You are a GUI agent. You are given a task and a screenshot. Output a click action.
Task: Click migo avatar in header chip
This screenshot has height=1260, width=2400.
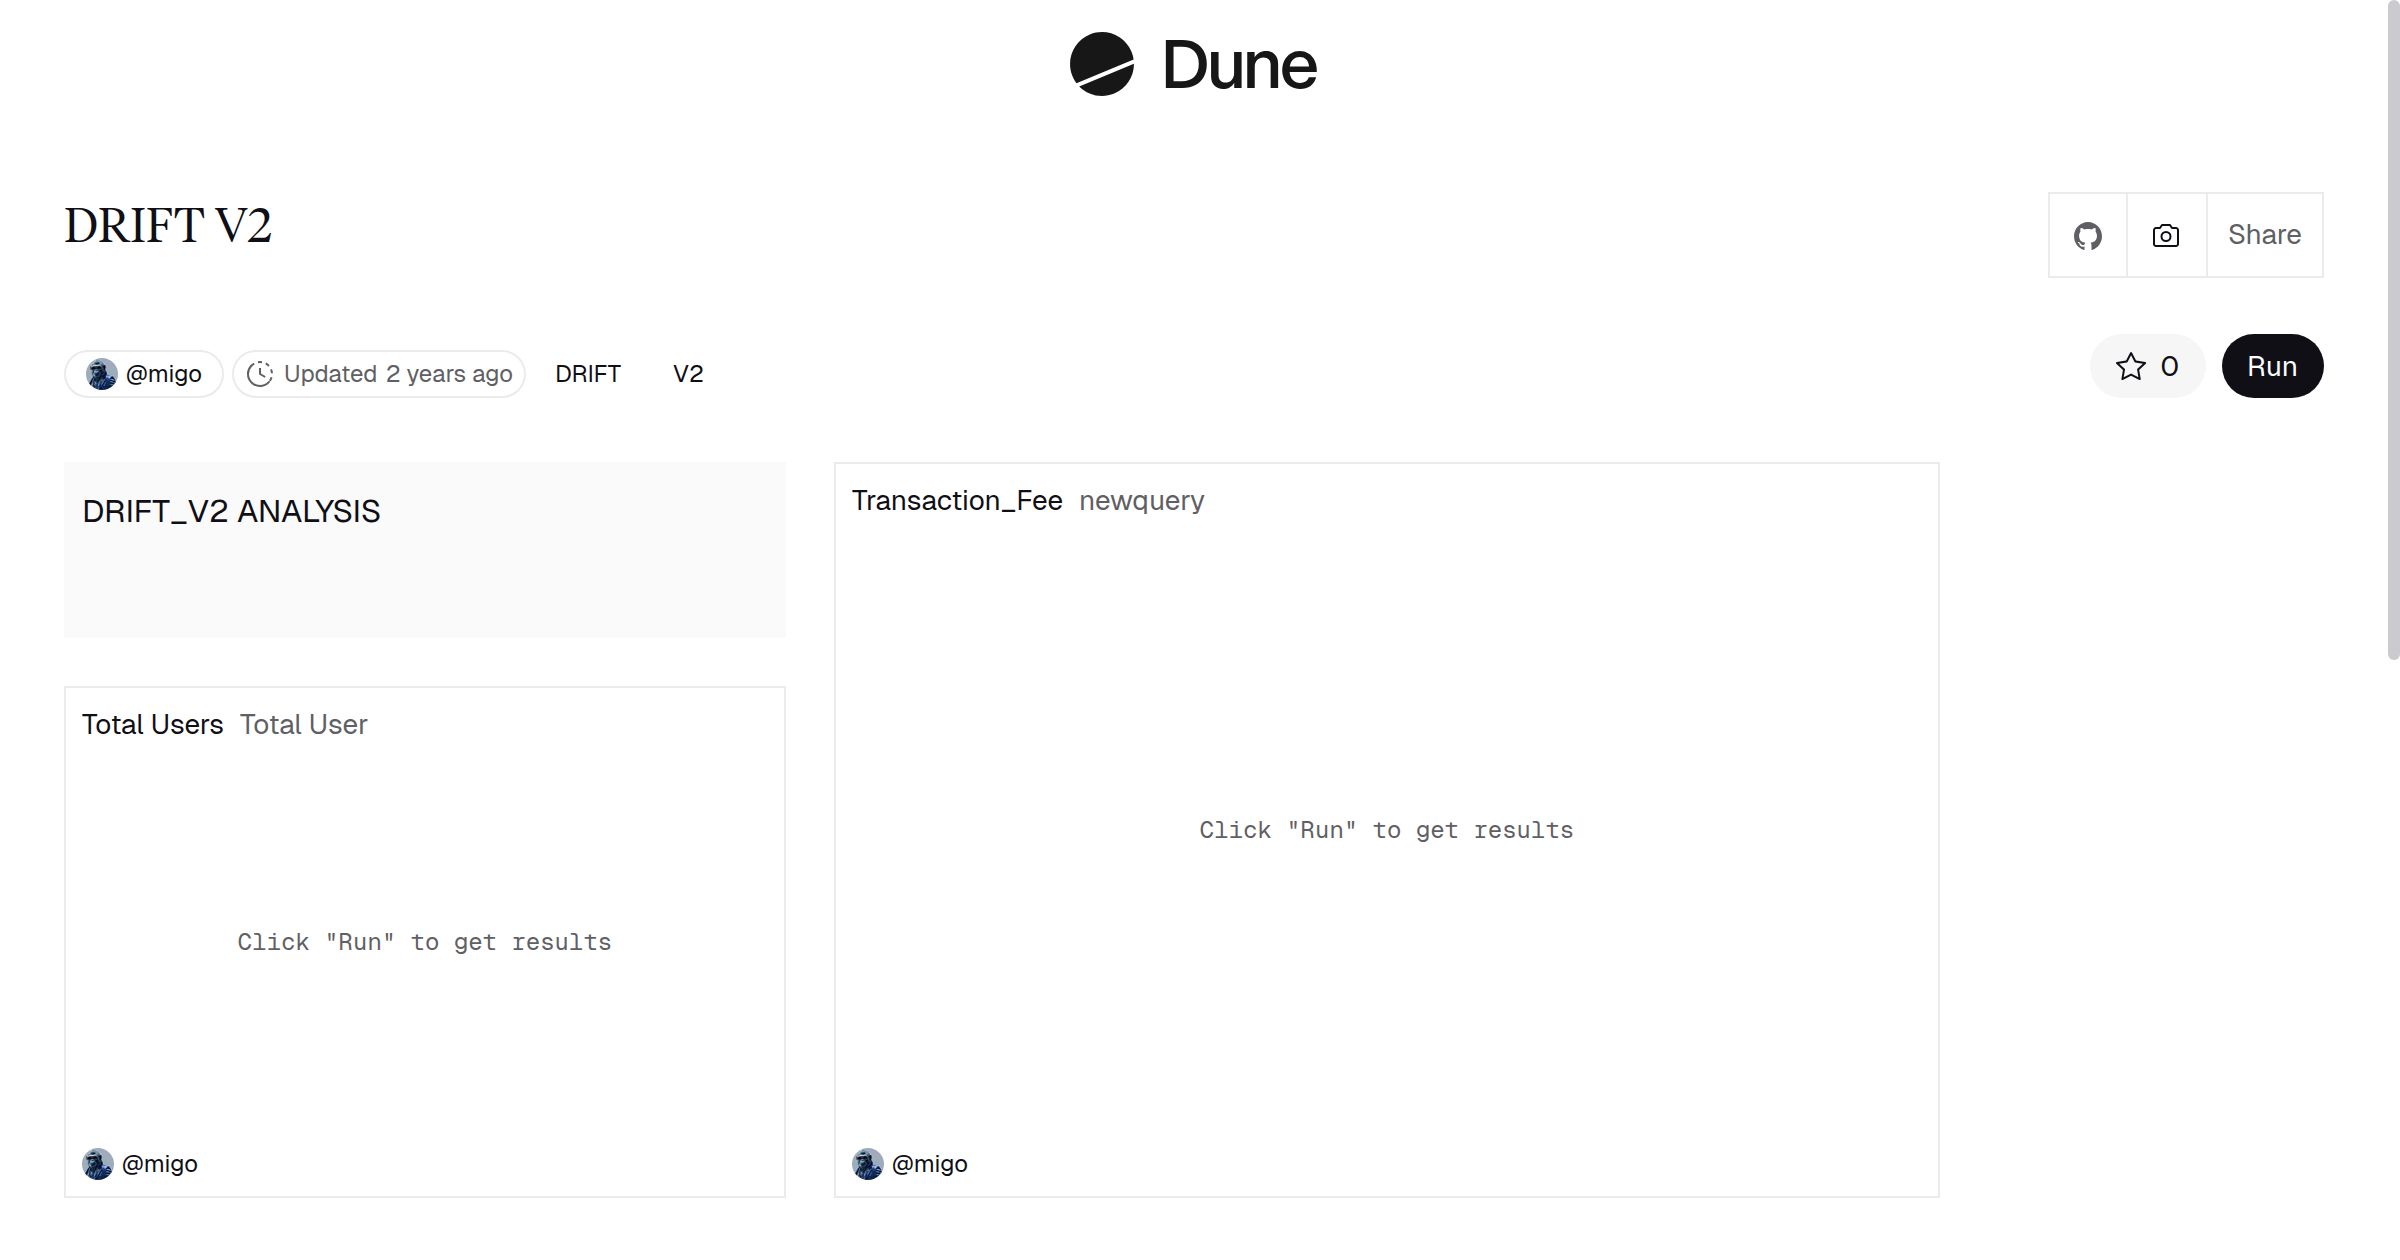[x=101, y=374]
